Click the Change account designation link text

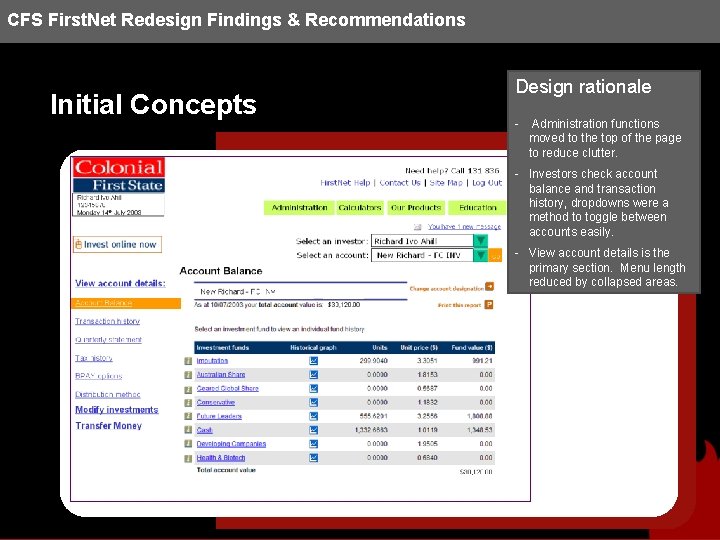(446, 289)
